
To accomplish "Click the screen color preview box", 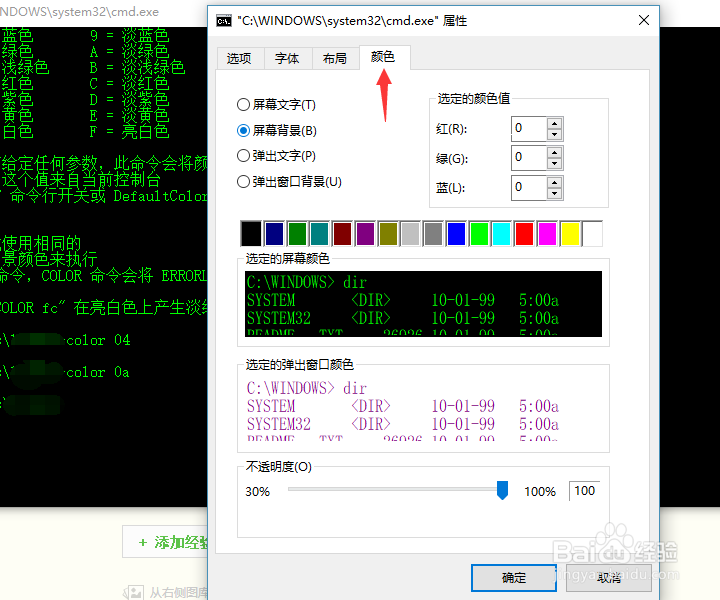I will [x=423, y=304].
